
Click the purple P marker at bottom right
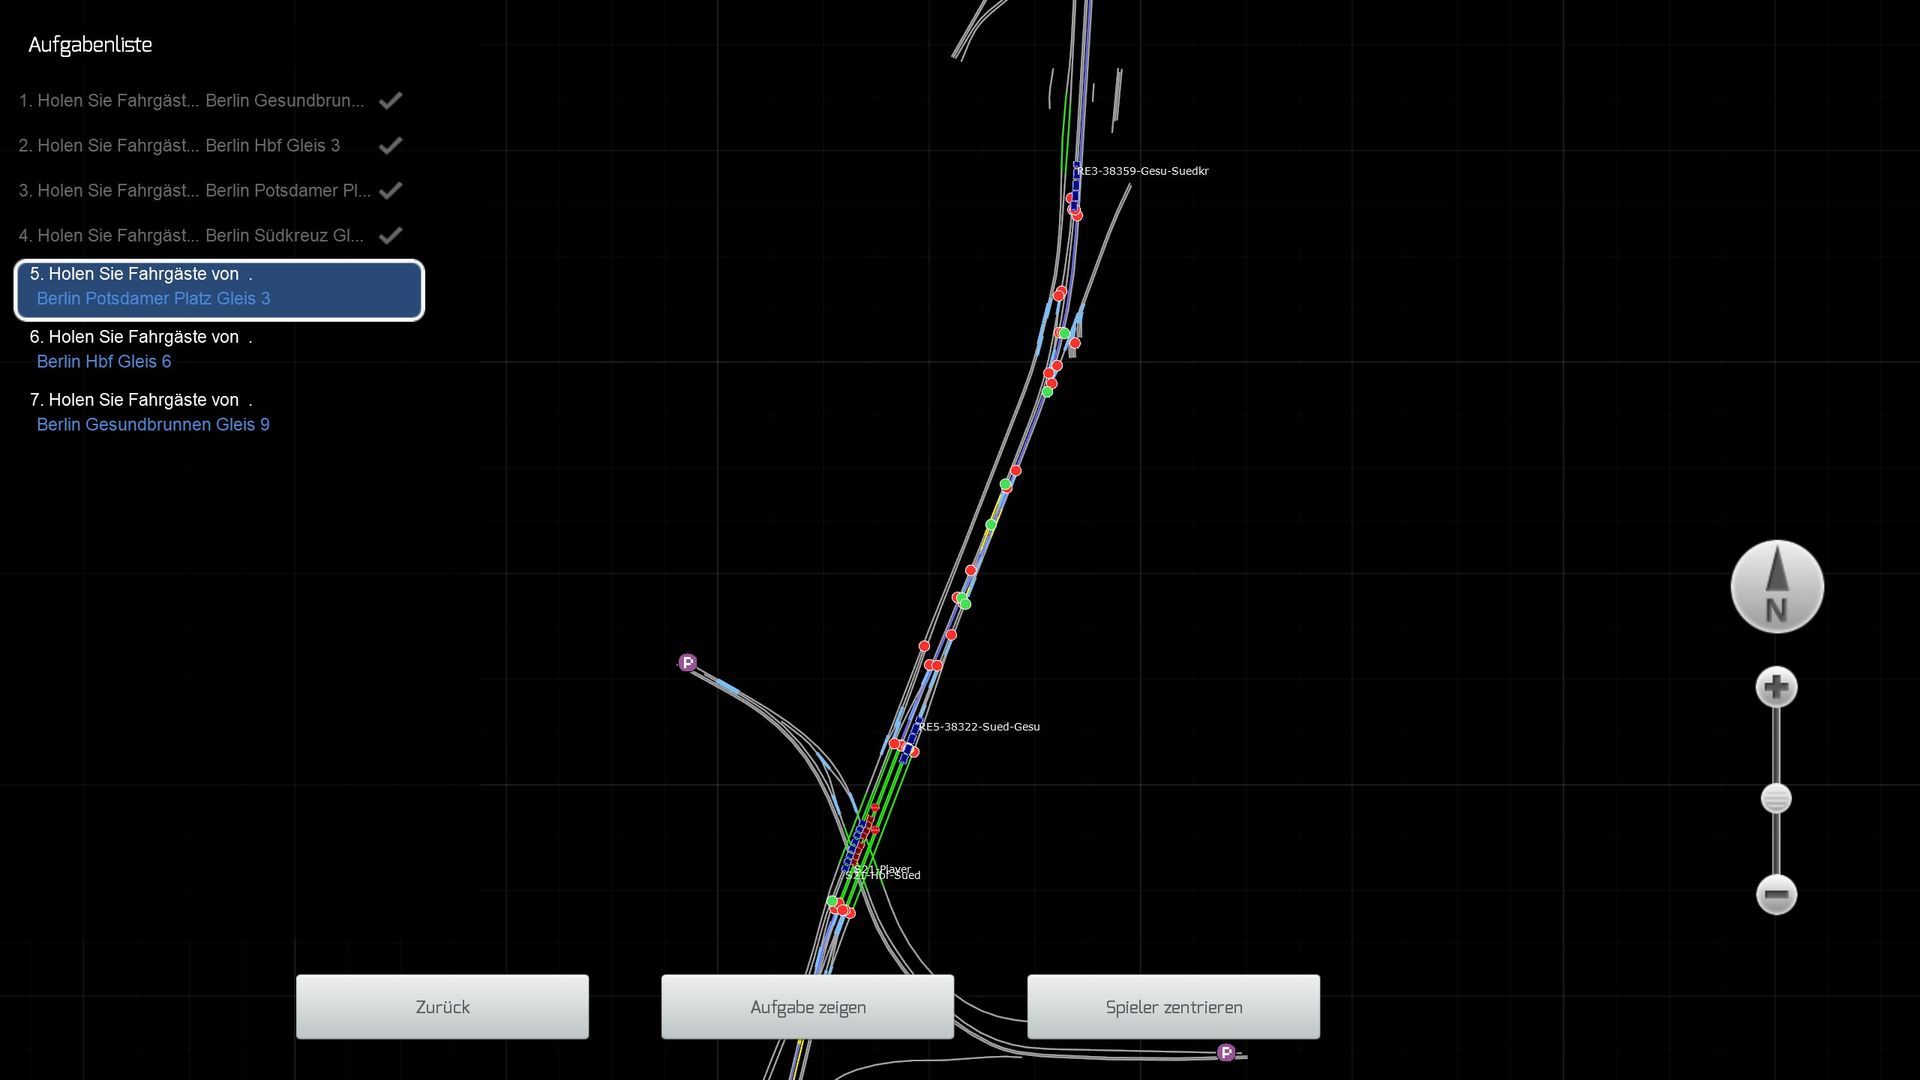click(x=1226, y=1052)
